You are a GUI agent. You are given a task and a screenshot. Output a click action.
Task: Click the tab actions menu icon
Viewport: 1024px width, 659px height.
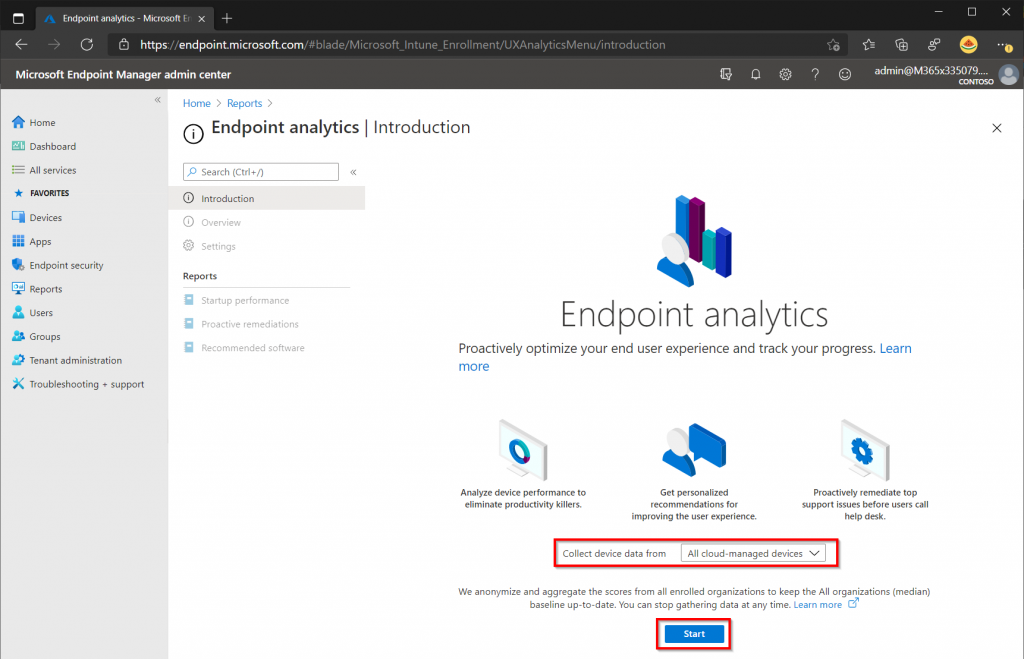[18, 18]
